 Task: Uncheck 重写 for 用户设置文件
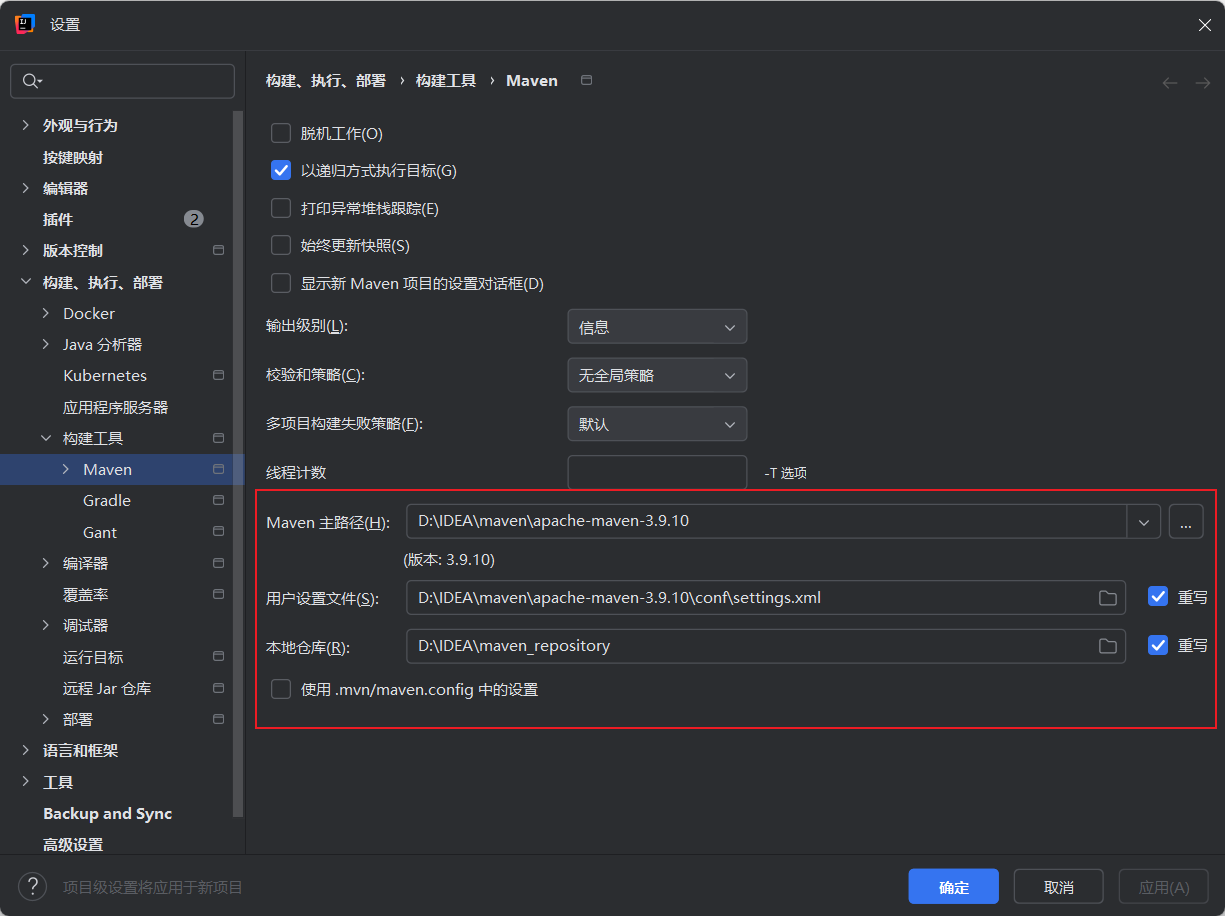click(1158, 597)
